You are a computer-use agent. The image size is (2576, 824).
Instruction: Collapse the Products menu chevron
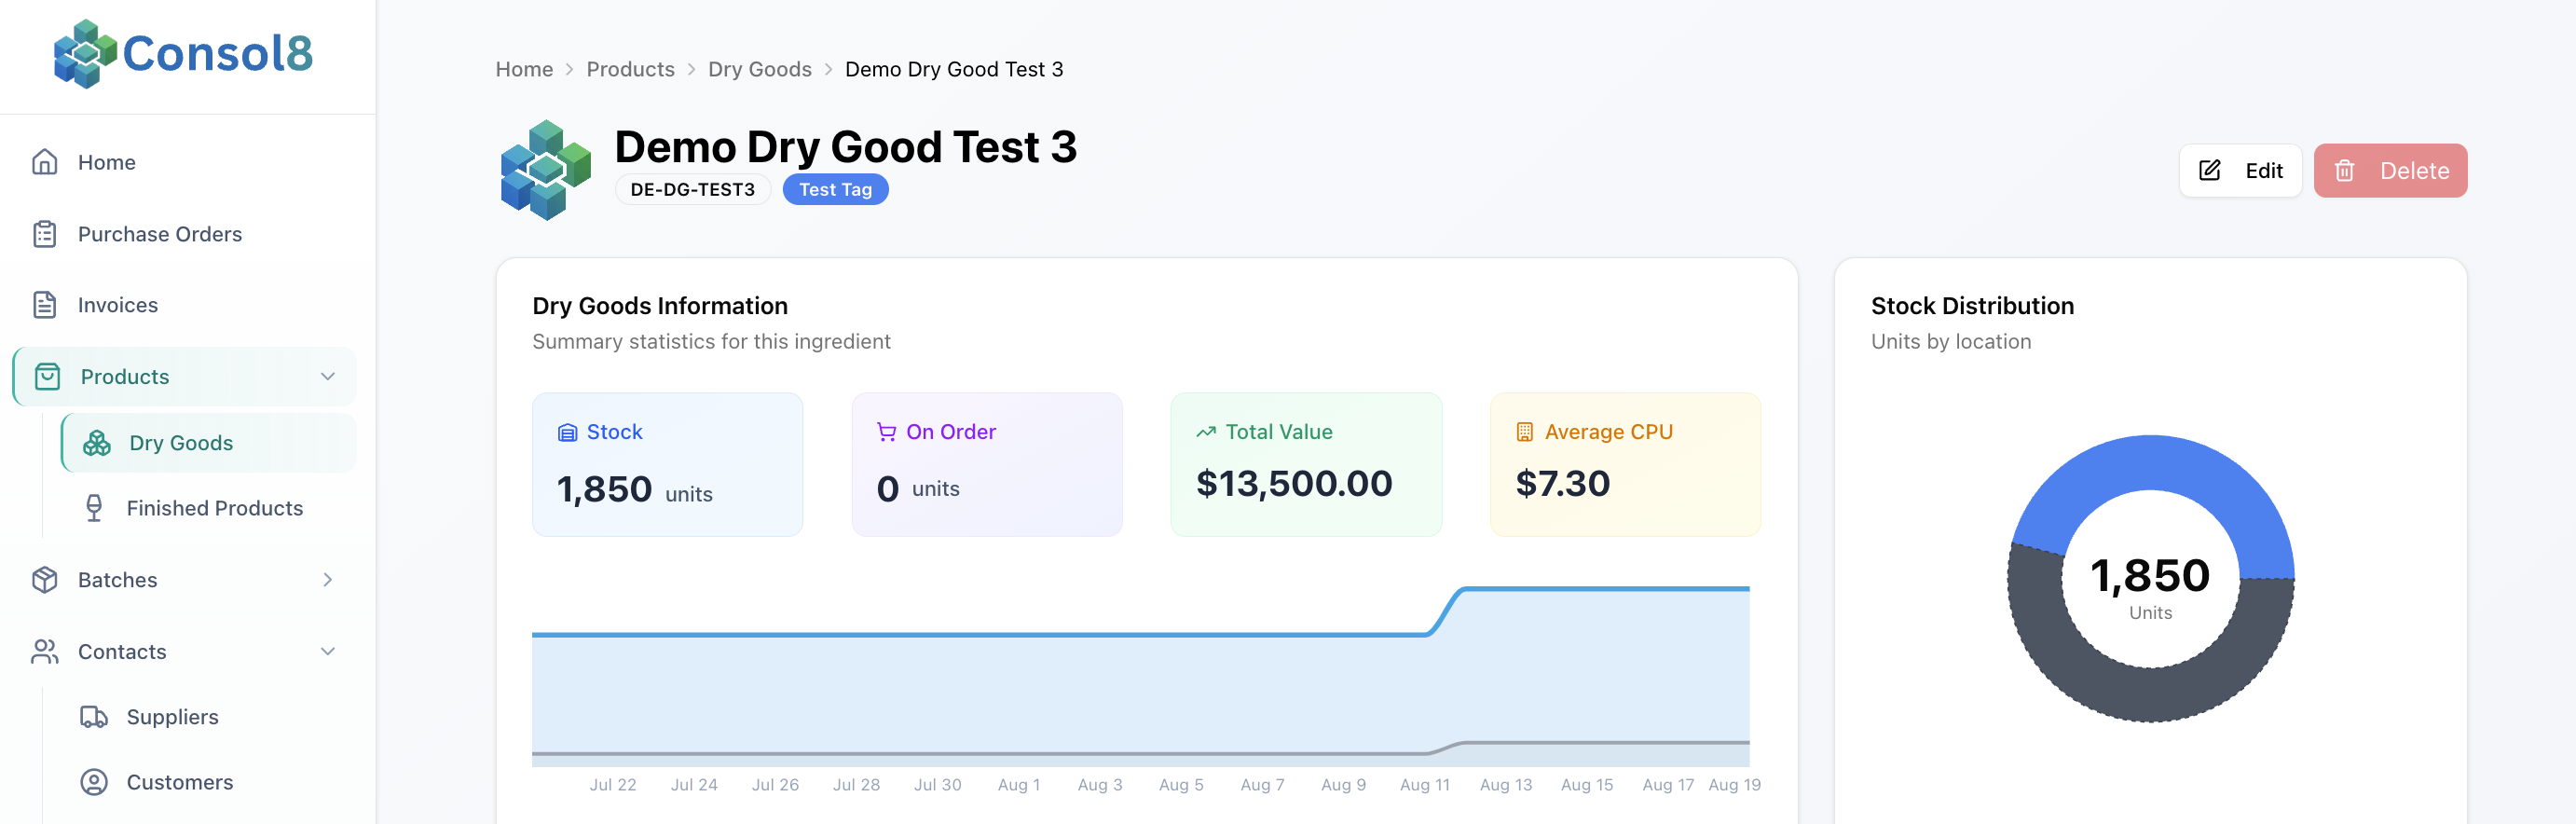click(327, 377)
